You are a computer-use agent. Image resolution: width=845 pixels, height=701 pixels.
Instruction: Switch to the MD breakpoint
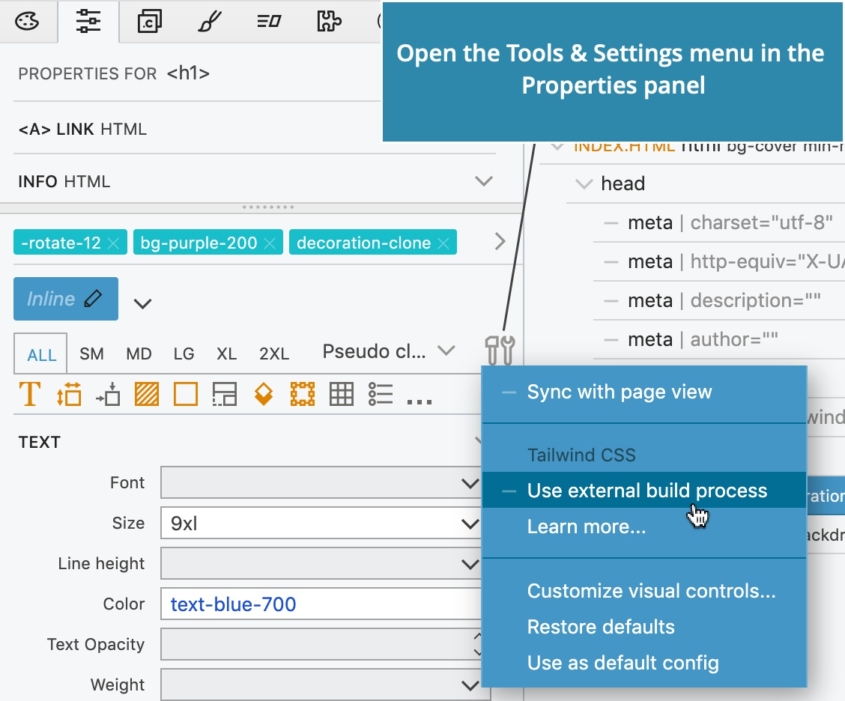139,354
